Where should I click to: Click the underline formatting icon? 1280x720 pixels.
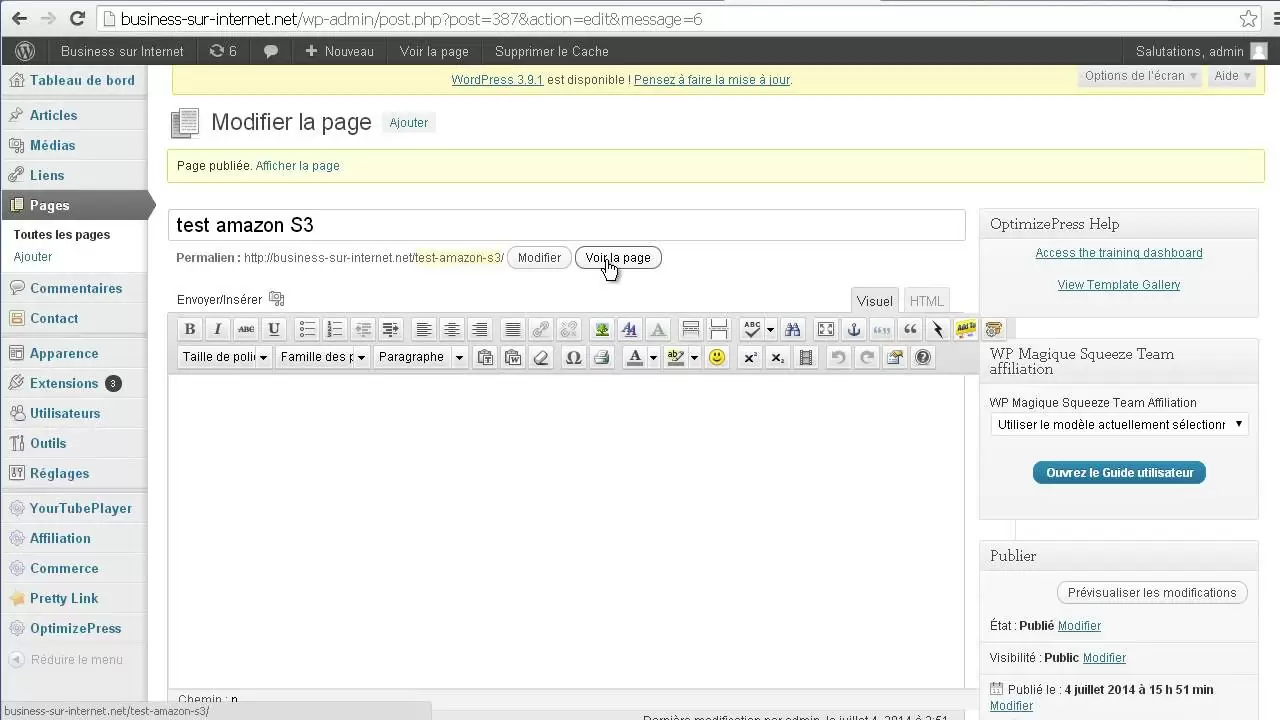click(274, 329)
